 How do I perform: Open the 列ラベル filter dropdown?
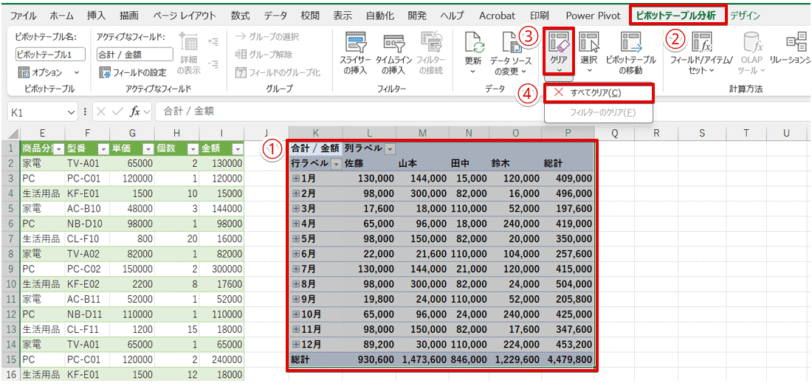point(389,149)
